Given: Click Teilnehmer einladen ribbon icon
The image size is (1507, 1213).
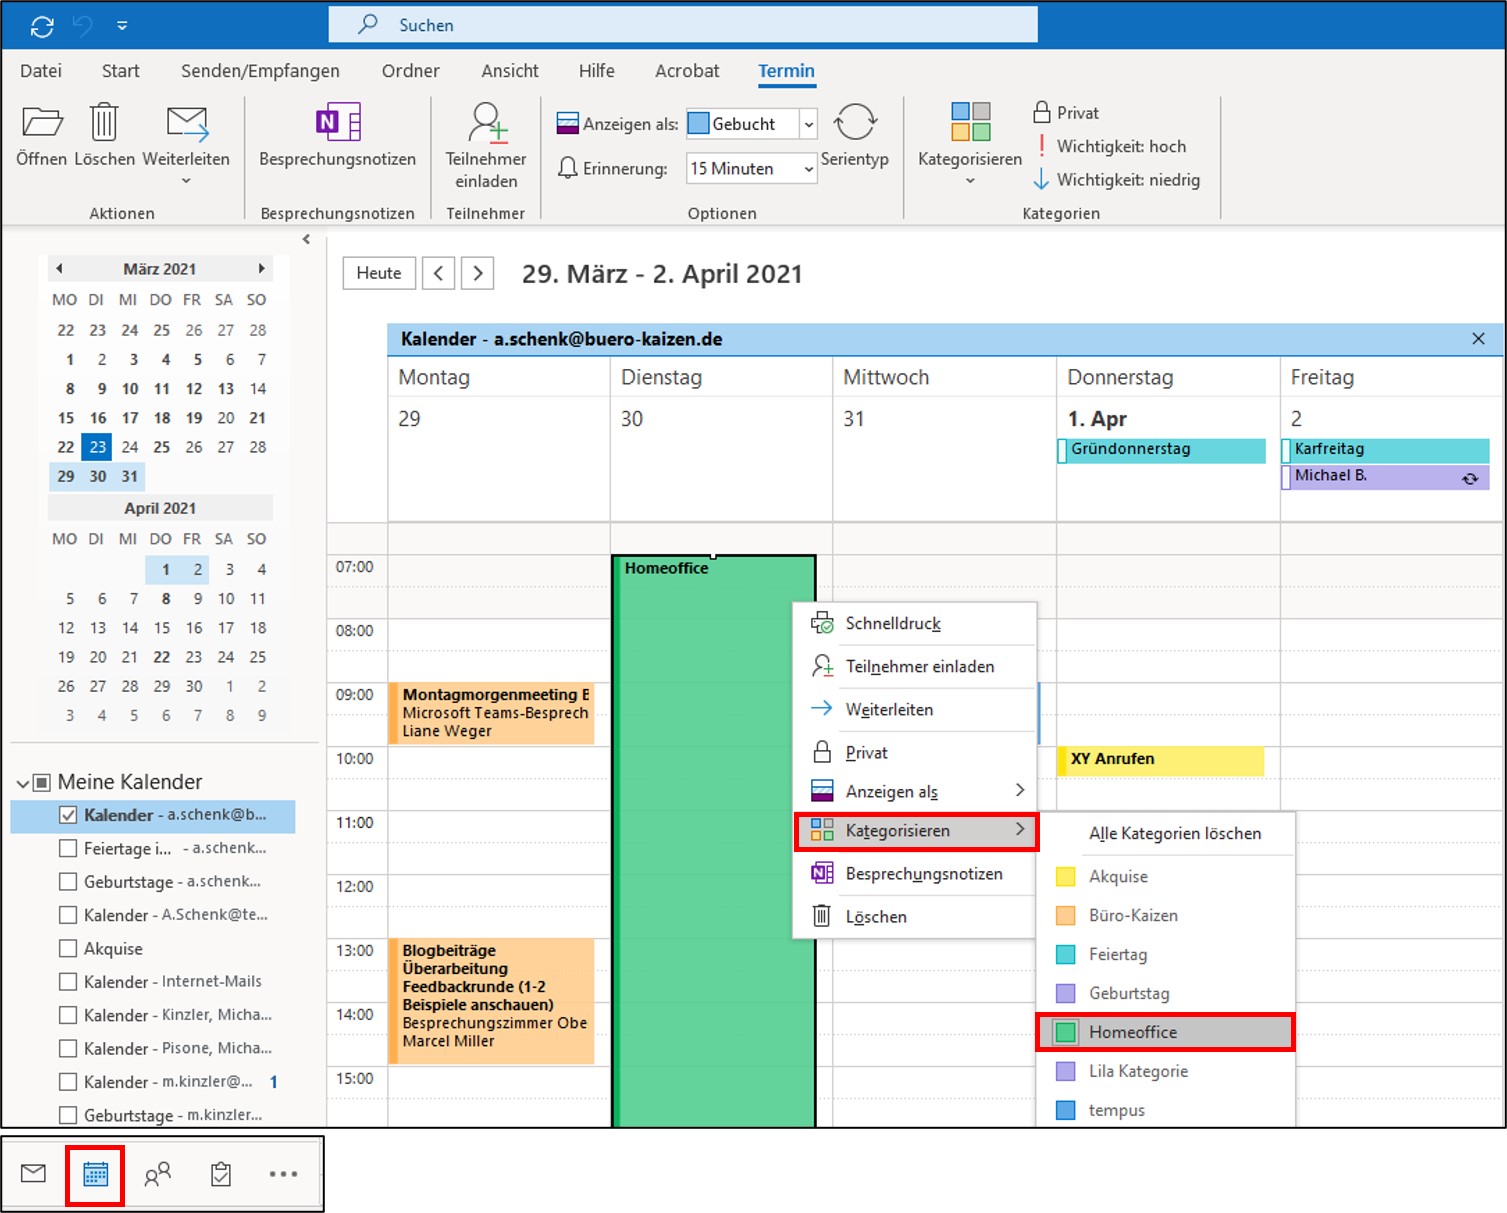Looking at the screenshot, I should (x=486, y=124).
